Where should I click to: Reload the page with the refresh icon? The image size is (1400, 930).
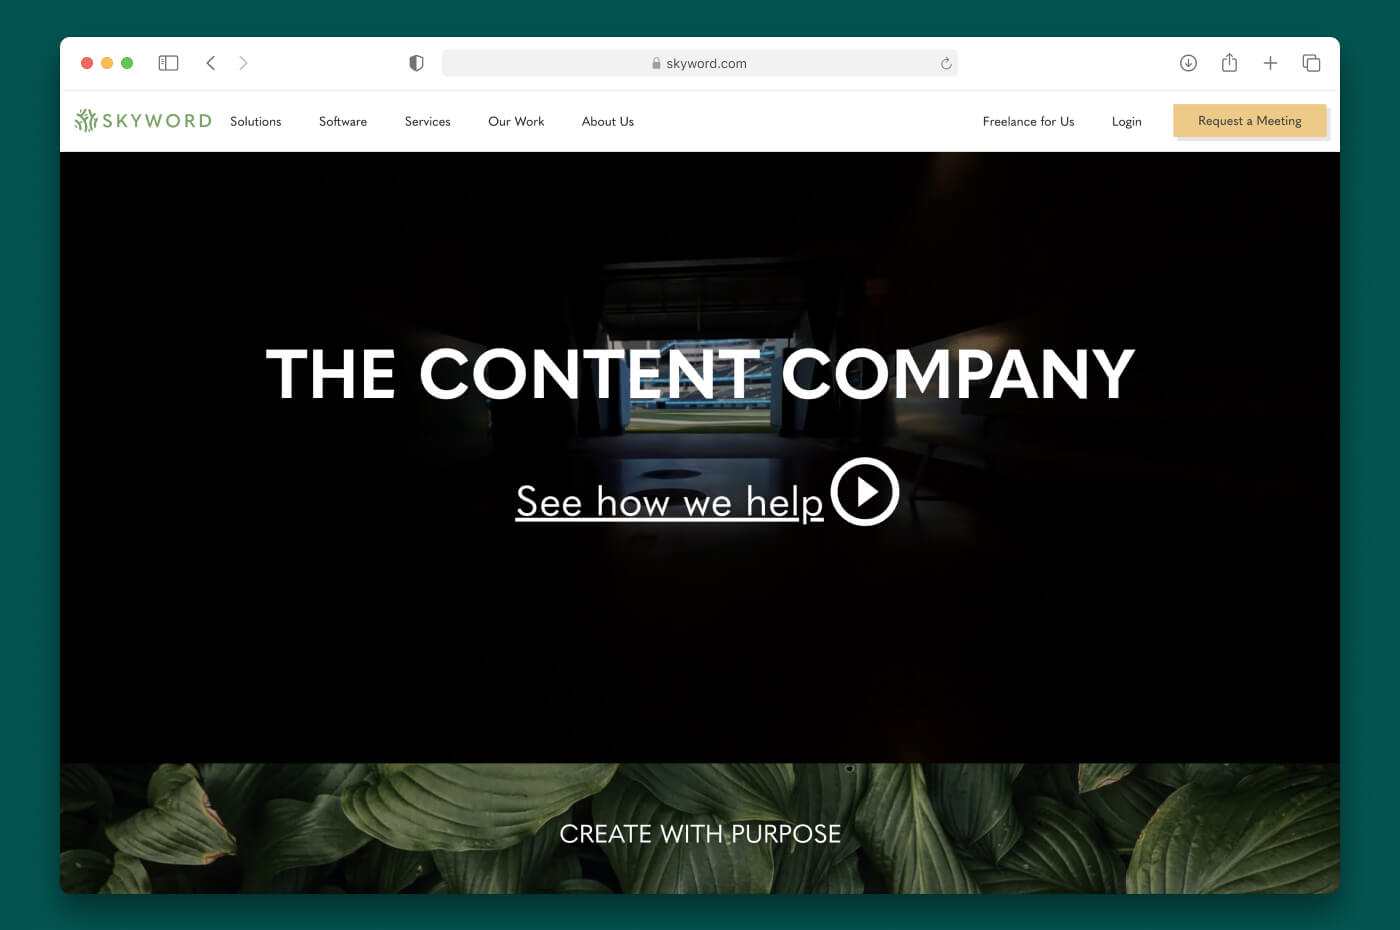(x=946, y=63)
